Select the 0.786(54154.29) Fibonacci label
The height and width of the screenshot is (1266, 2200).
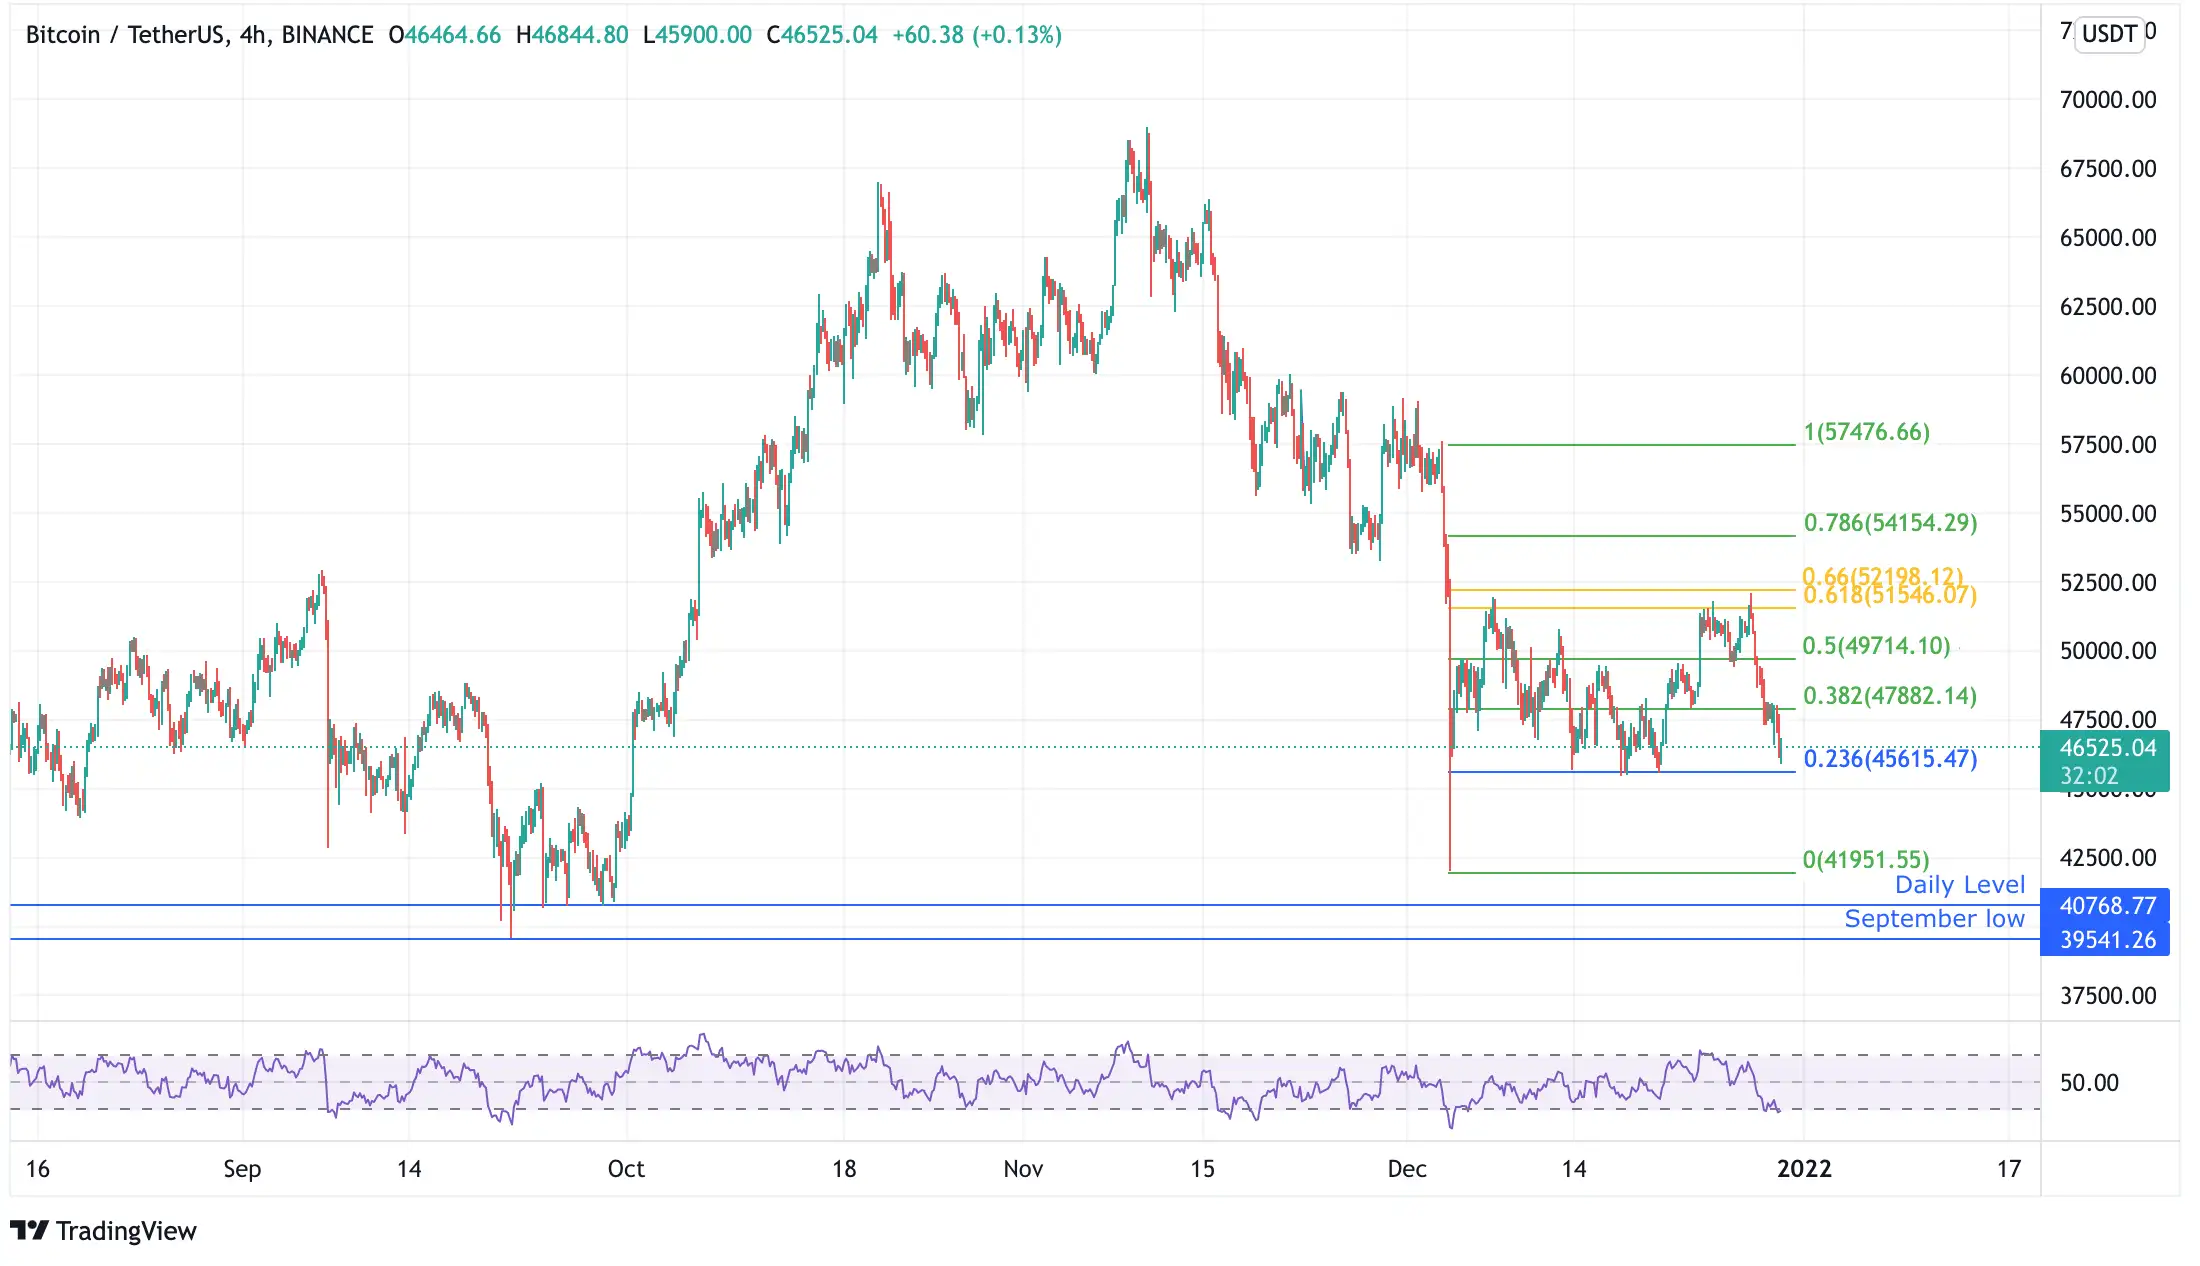[x=1890, y=523]
